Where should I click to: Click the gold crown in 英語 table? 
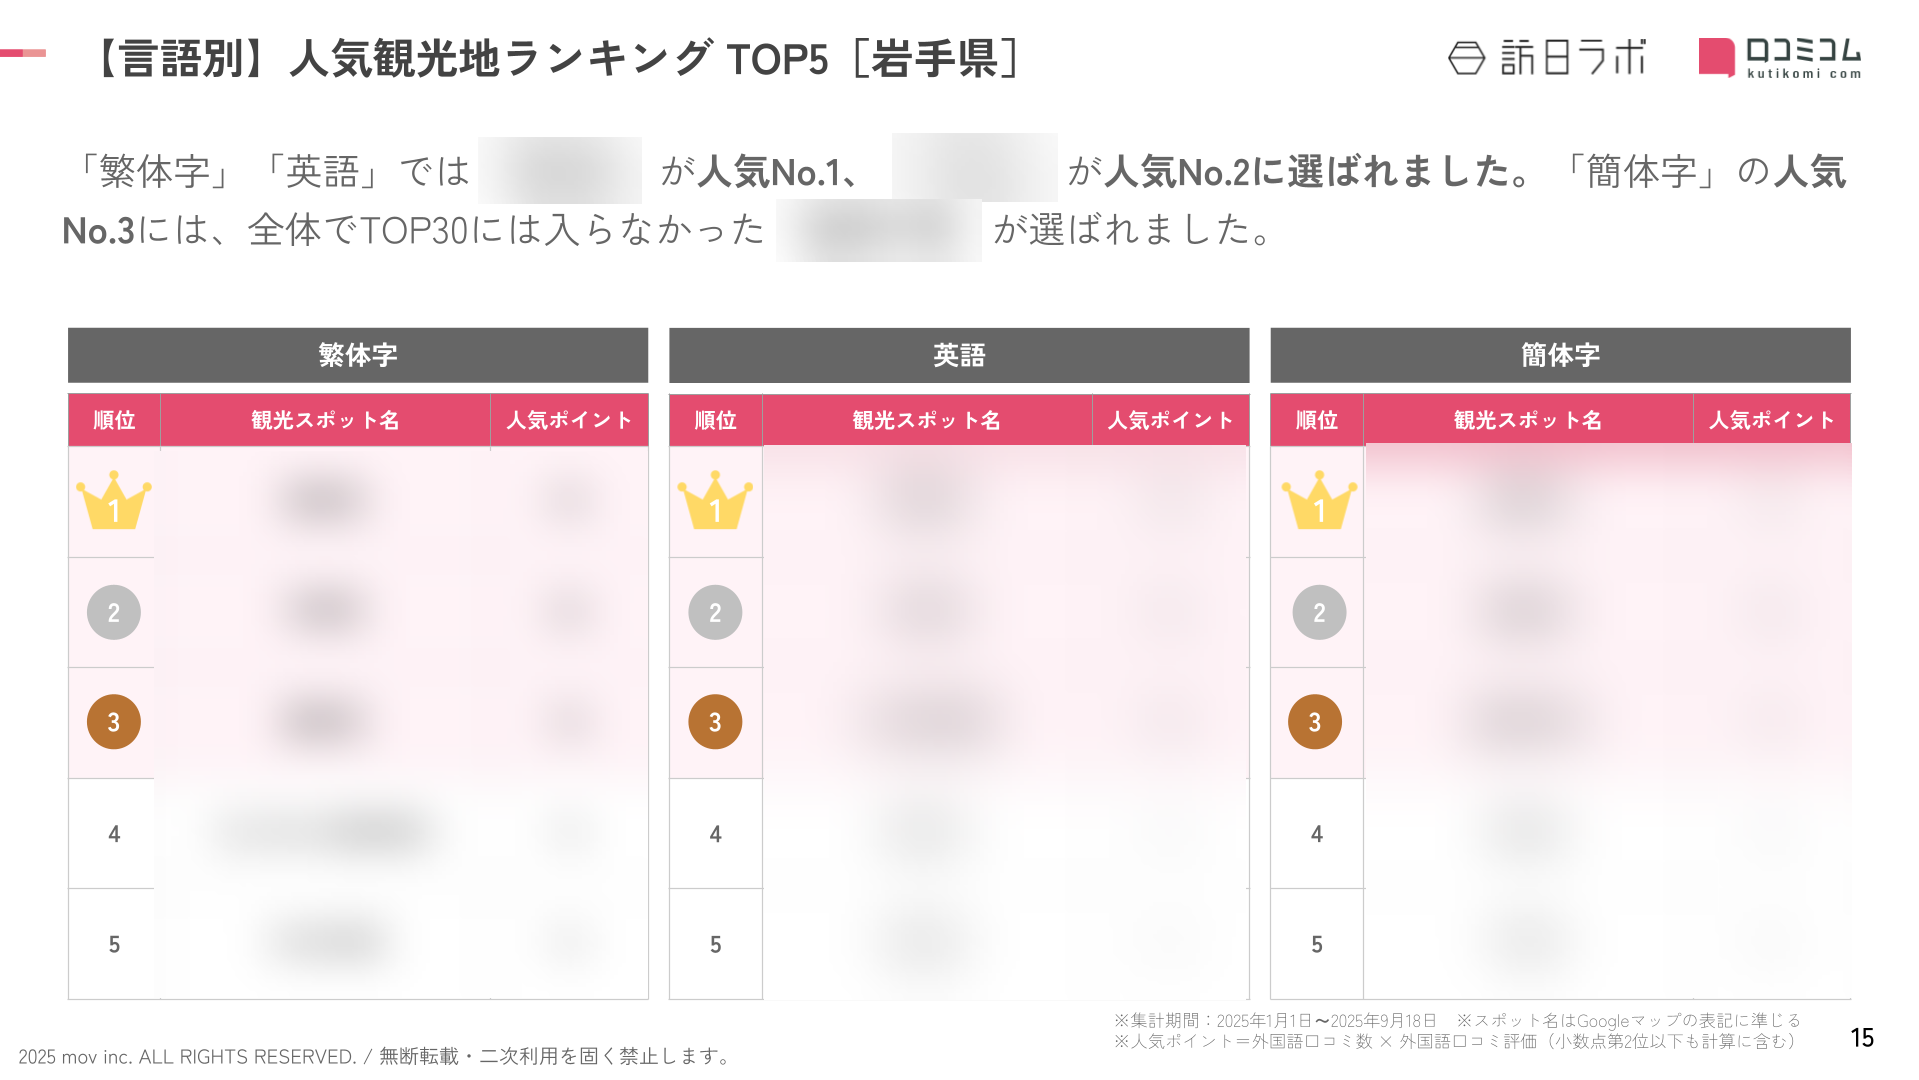[715, 501]
